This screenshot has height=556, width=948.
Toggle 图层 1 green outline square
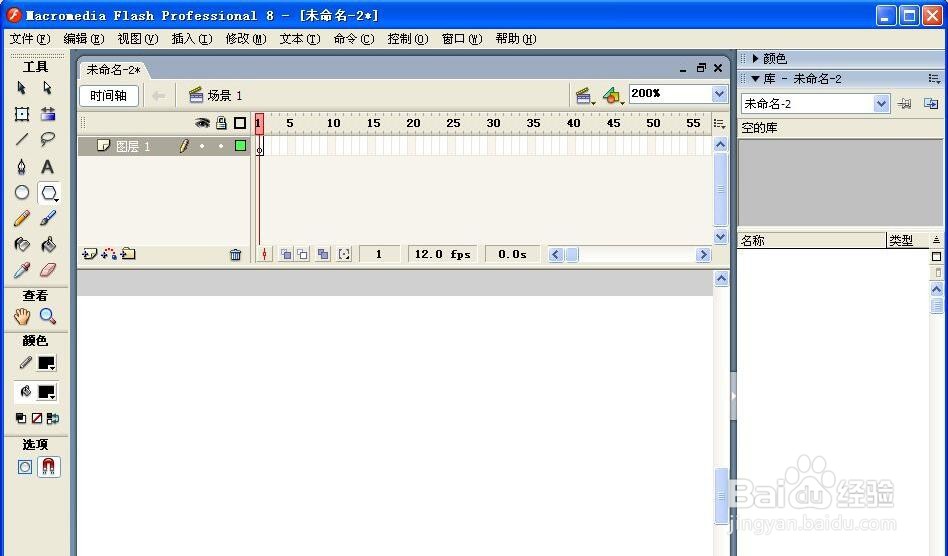241,146
